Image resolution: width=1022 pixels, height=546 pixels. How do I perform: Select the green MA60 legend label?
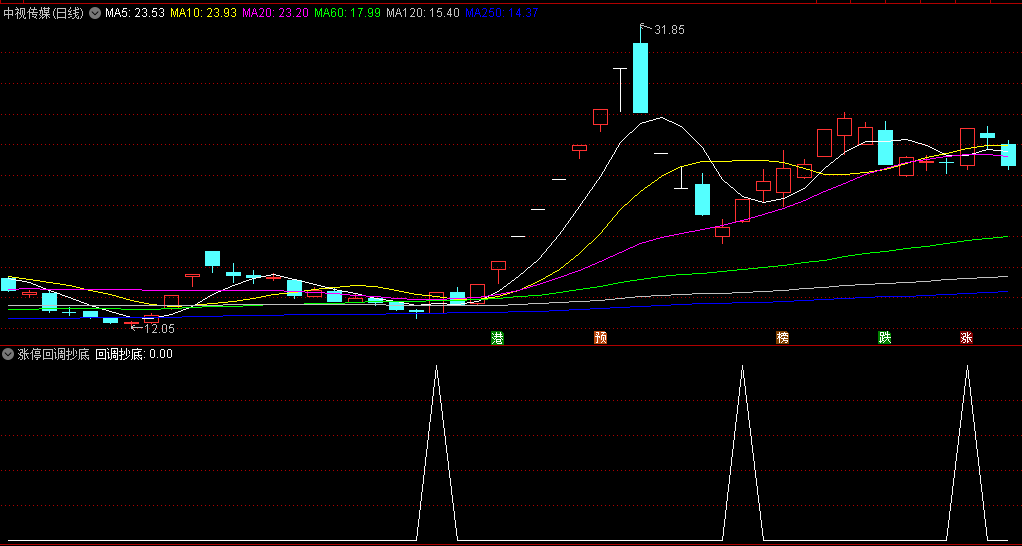click(347, 13)
